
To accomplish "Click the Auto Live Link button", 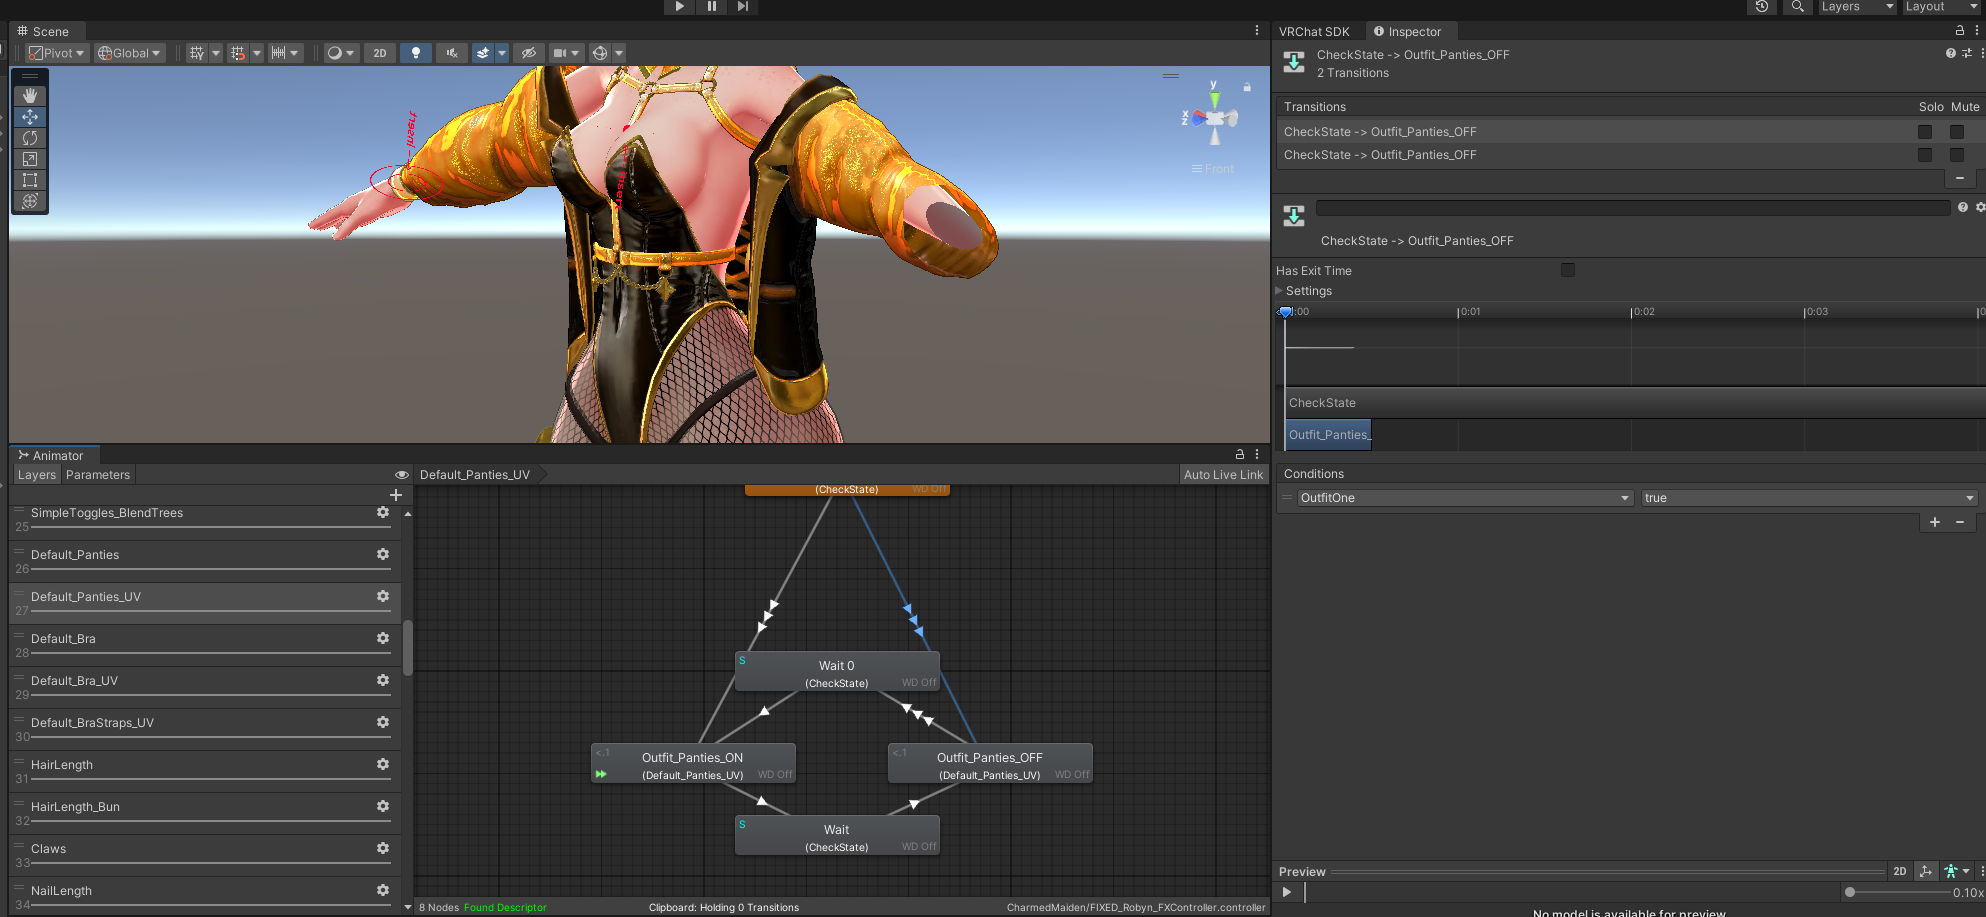I will coord(1224,475).
